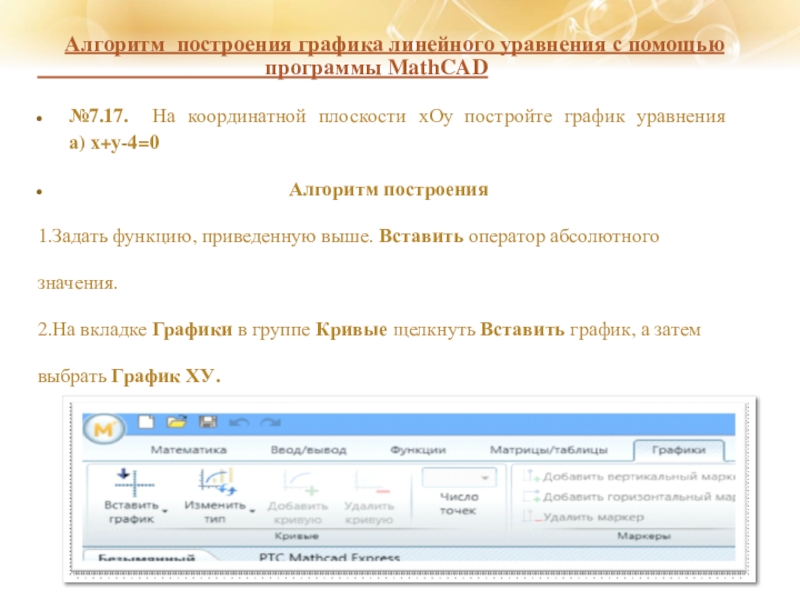Click the delete marker icon beside Удалить маркер
The height and width of the screenshot is (600, 800).
point(531,516)
